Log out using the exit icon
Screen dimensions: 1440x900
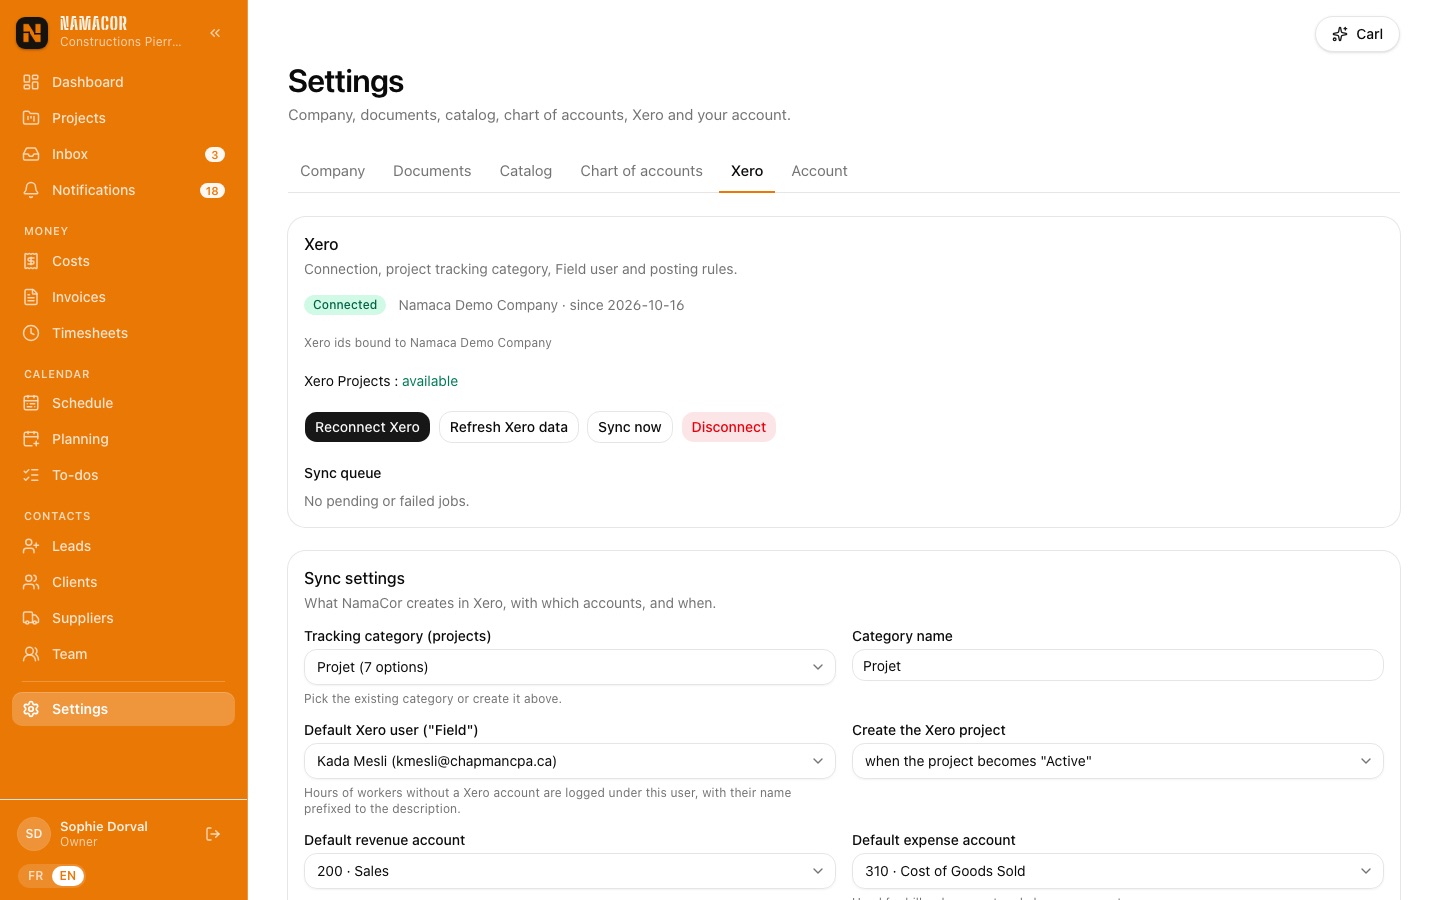[x=213, y=834]
